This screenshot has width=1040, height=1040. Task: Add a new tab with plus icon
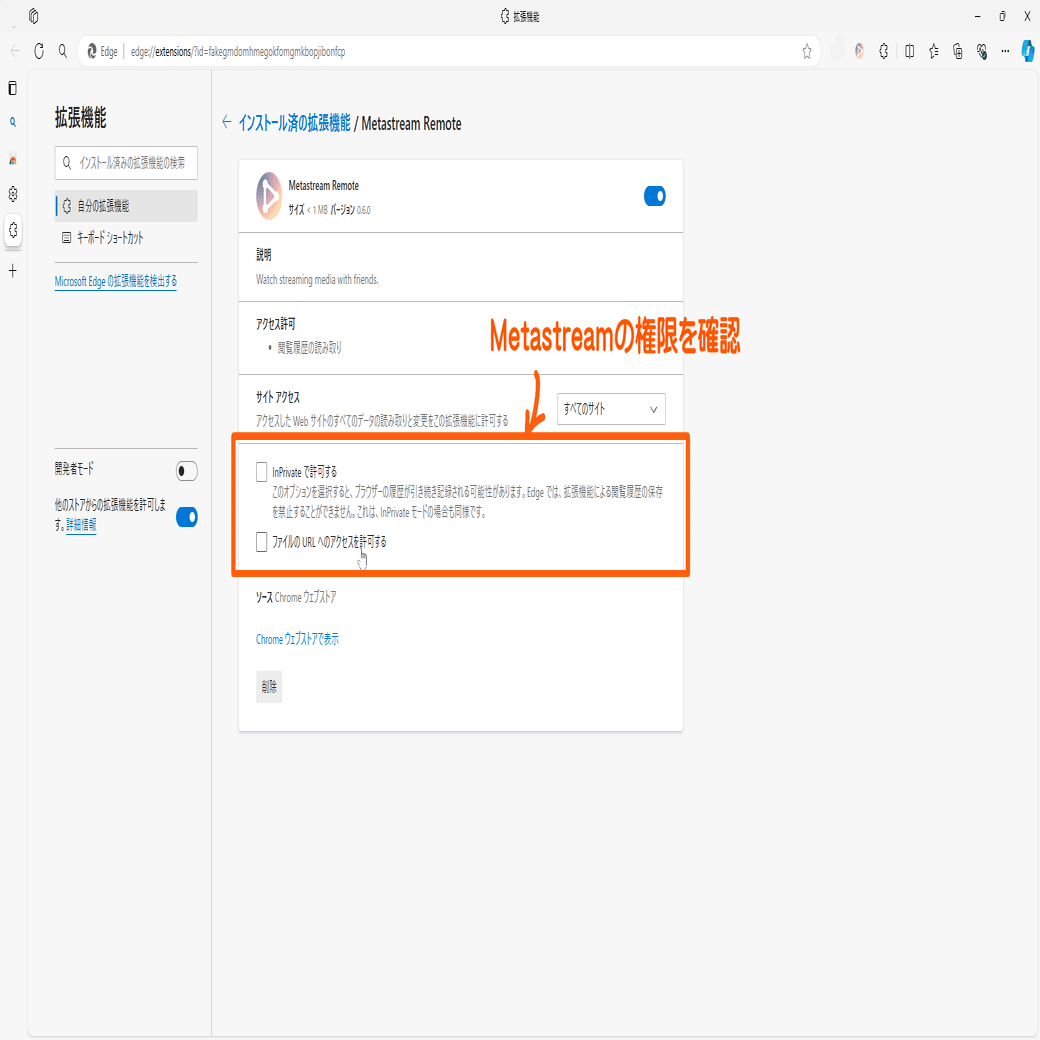tap(13, 271)
